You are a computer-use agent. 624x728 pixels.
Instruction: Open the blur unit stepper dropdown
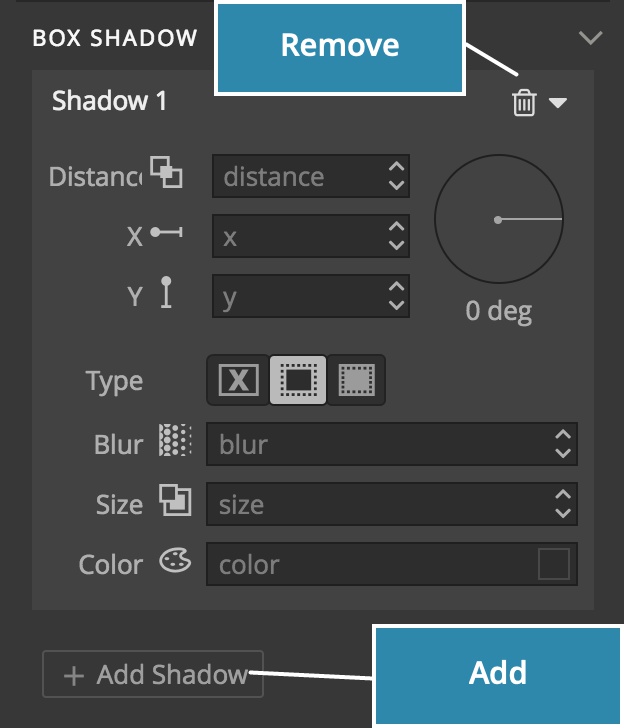(x=563, y=444)
